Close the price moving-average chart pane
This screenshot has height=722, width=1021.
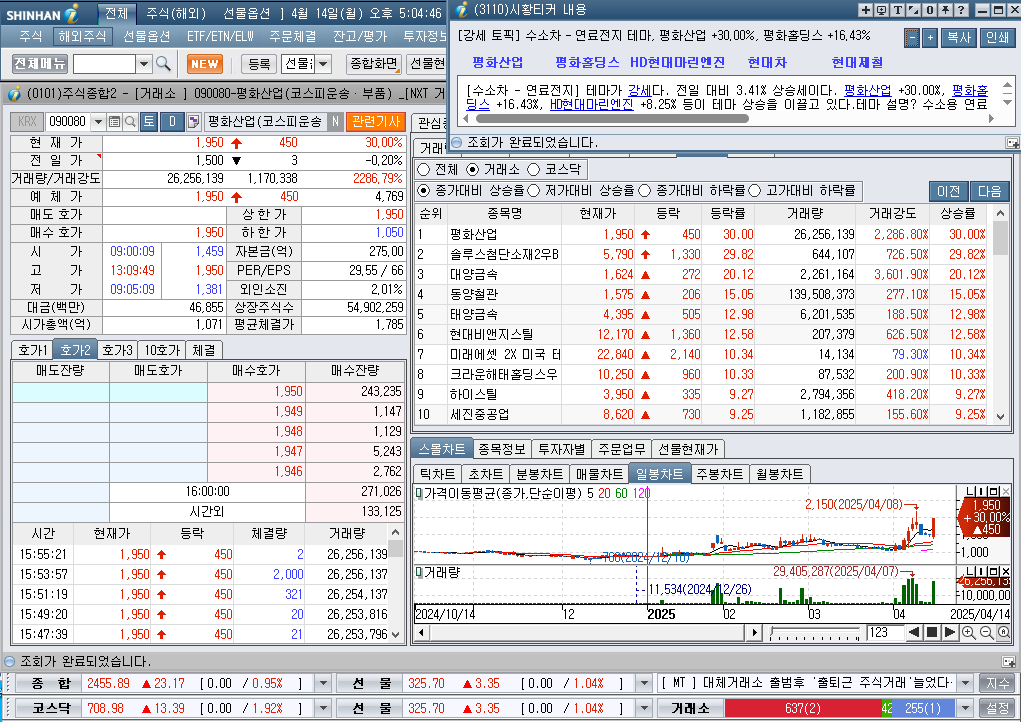(1006, 491)
